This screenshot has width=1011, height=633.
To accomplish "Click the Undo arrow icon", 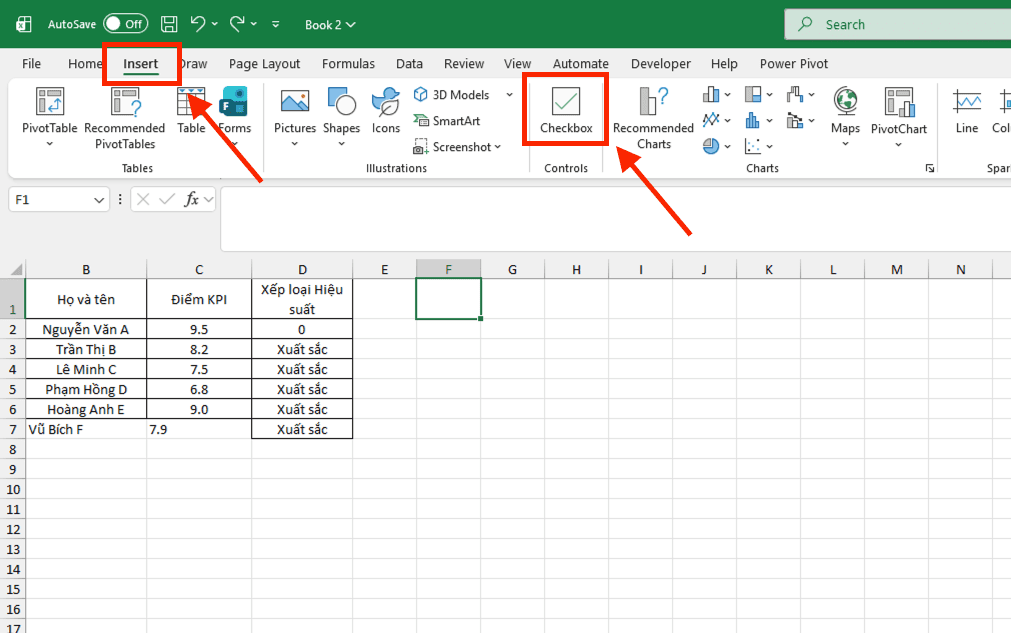I will (197, 24).
